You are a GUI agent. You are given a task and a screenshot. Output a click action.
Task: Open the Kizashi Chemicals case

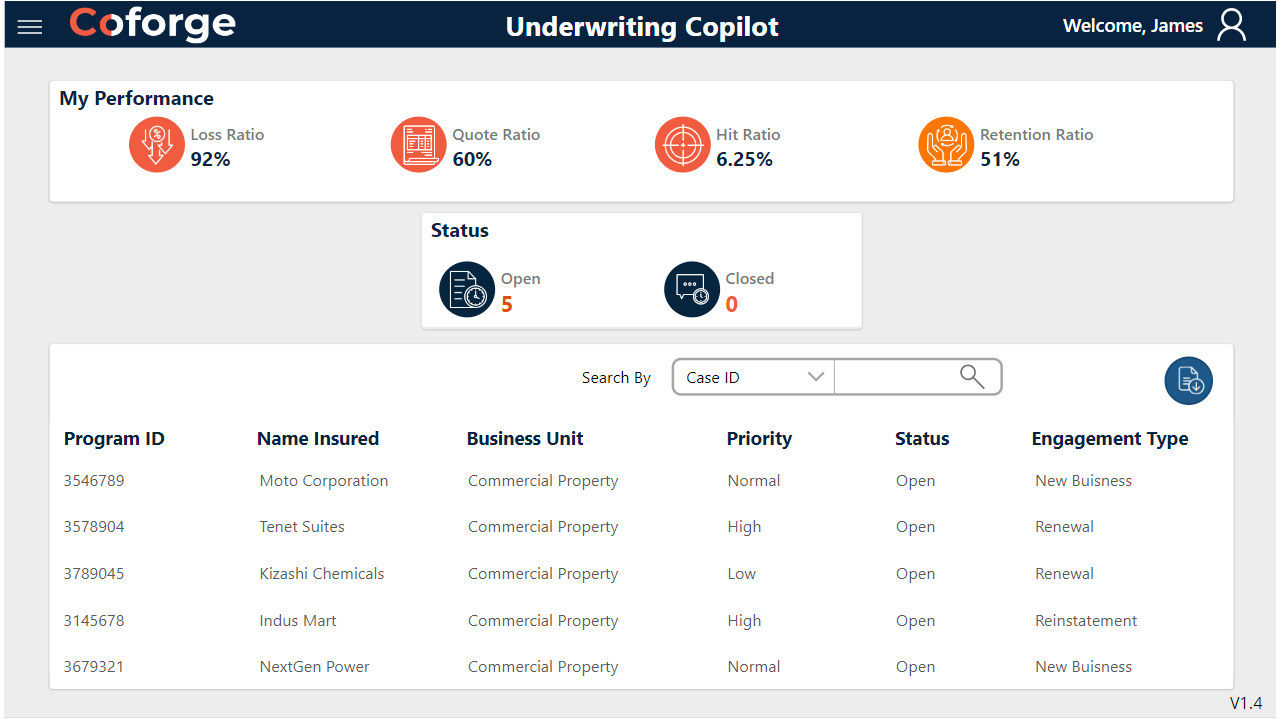point(322,574)
